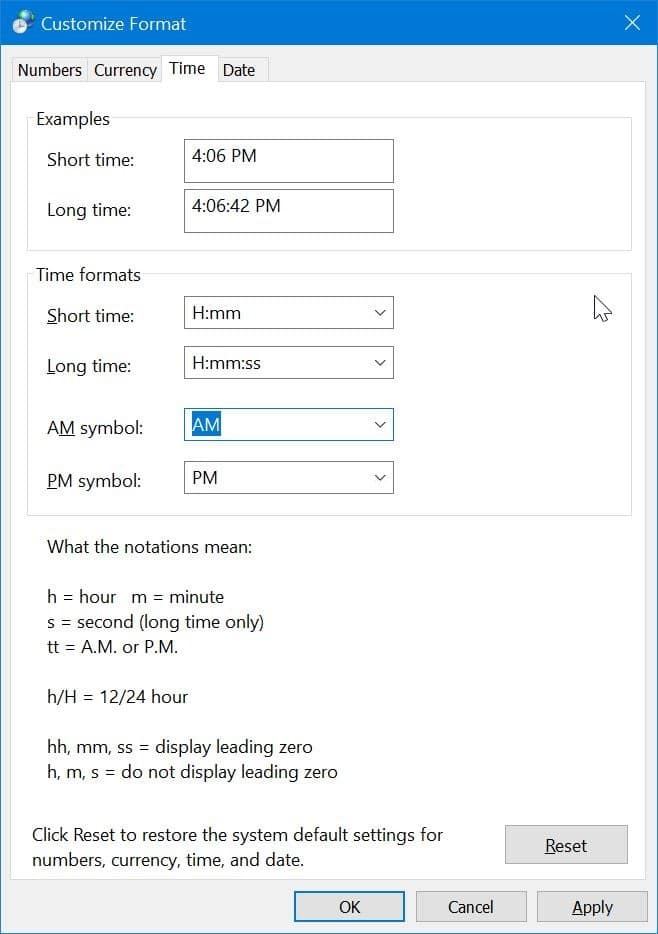658x934 pixels.
Task: Expand the Long time format dropdown arrow
Action: [x=380, y=363]
